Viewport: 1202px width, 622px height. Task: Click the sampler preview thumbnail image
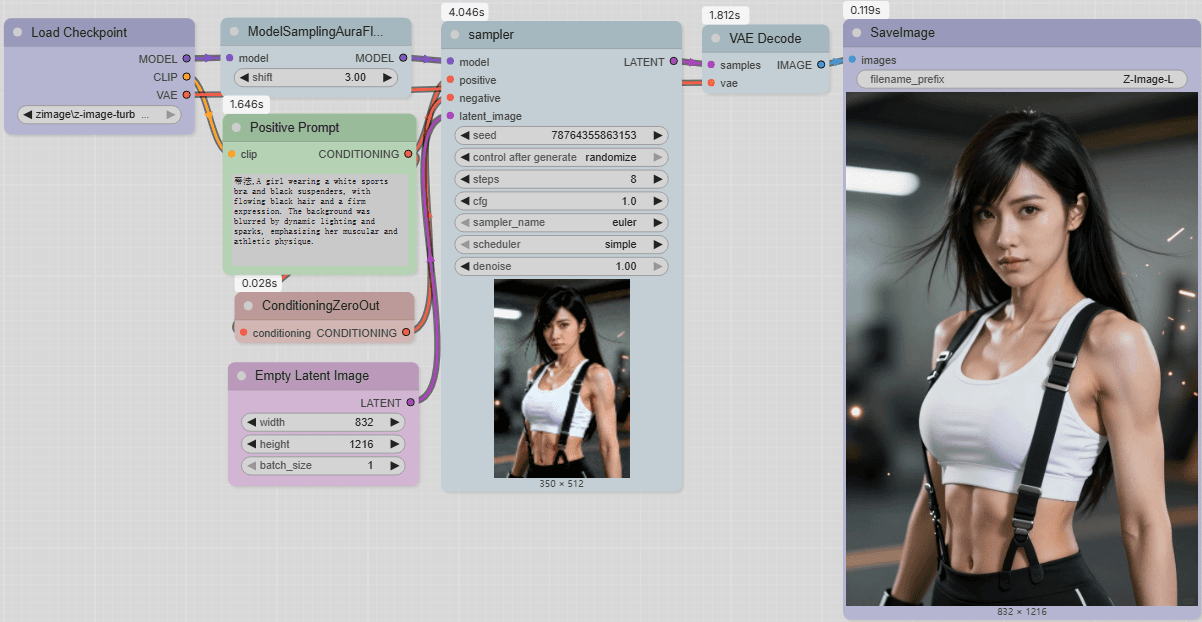click(x=561, y=378)
